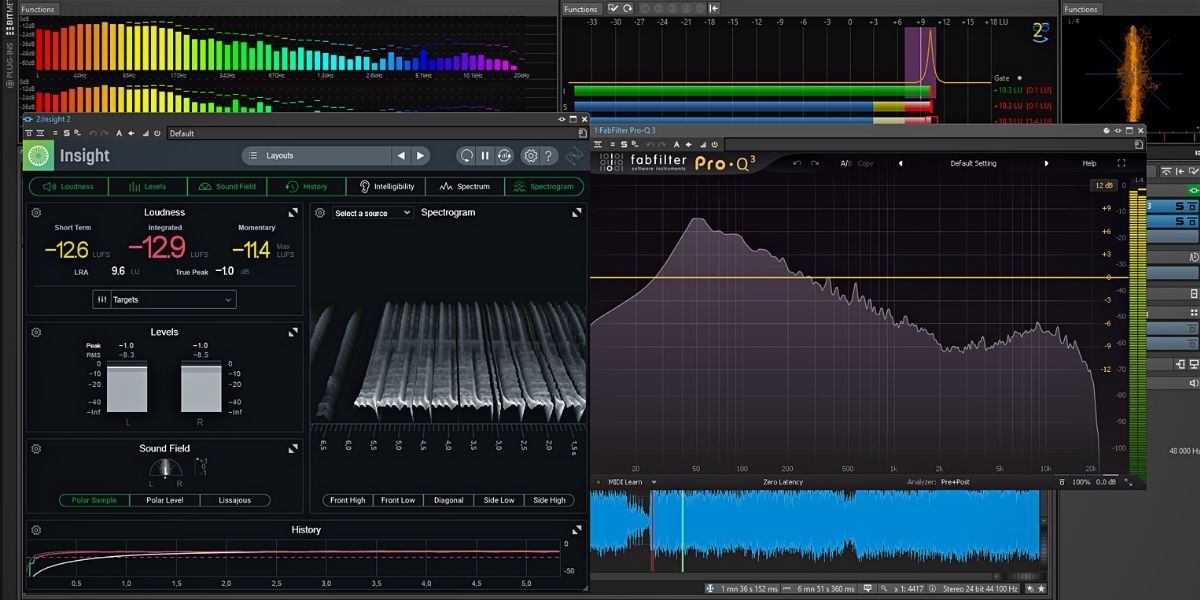
Task: Maximize the Levels panel
Action: click(293, 332)
